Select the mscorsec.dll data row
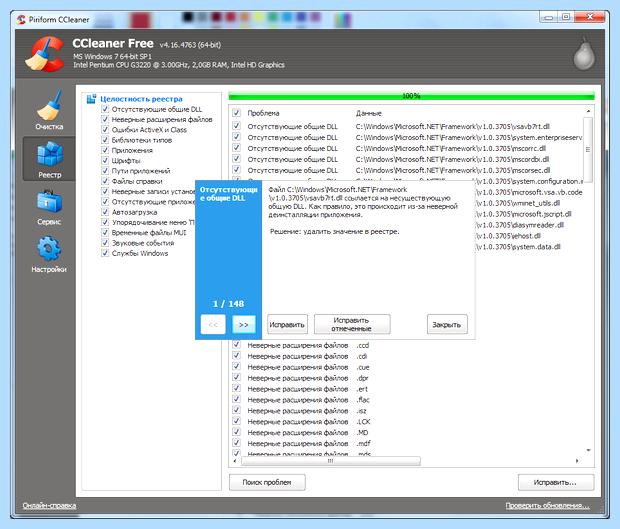The height and width of the screenshot is (529, 620). click(407, 170)
